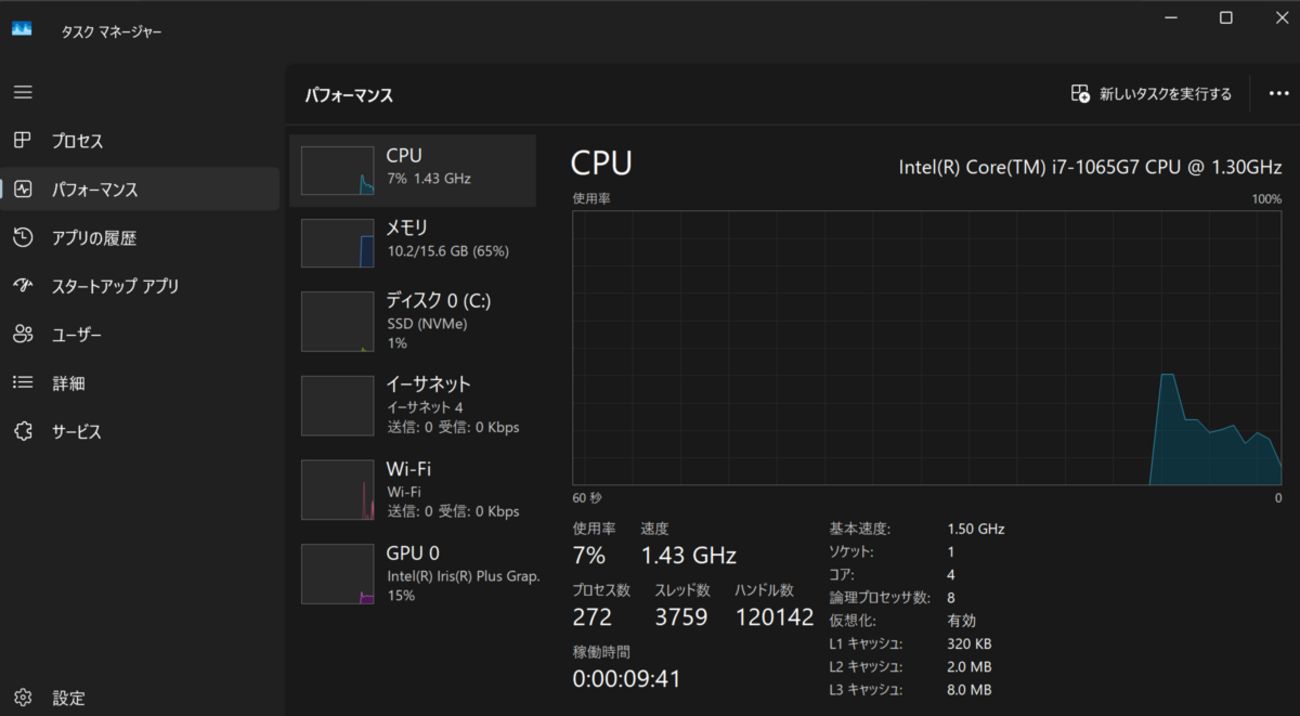Screen dimensions: 1300x716
Task: Click the Task Manager app icon in title bar
Action: pos(22,30)
